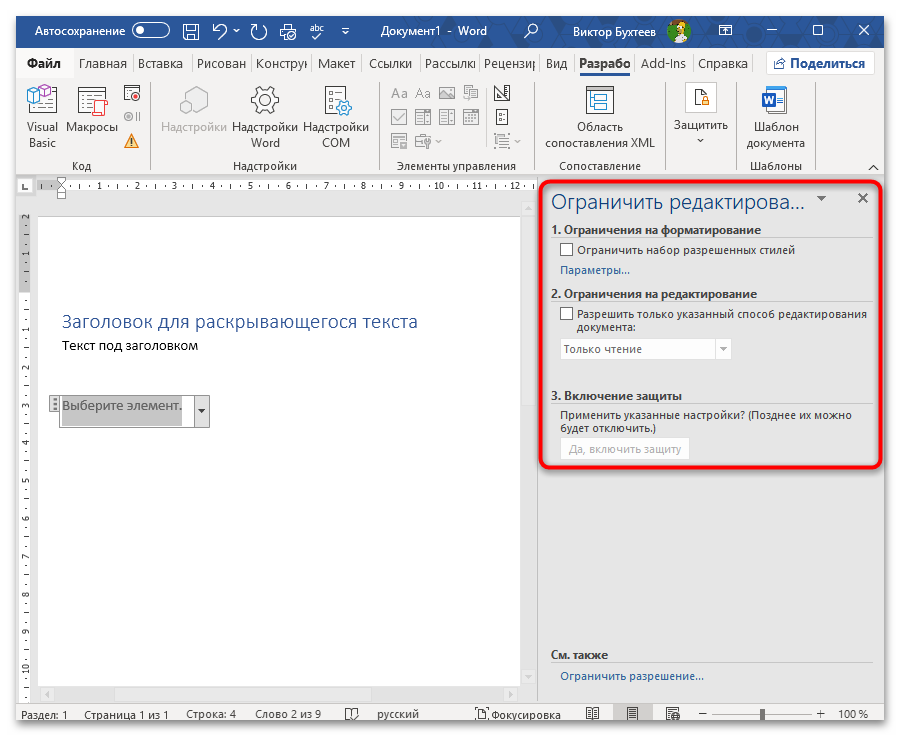Screen dimensions: 900x736
Task: Click the Parameters (Параметры...) link
Action: 595,270
